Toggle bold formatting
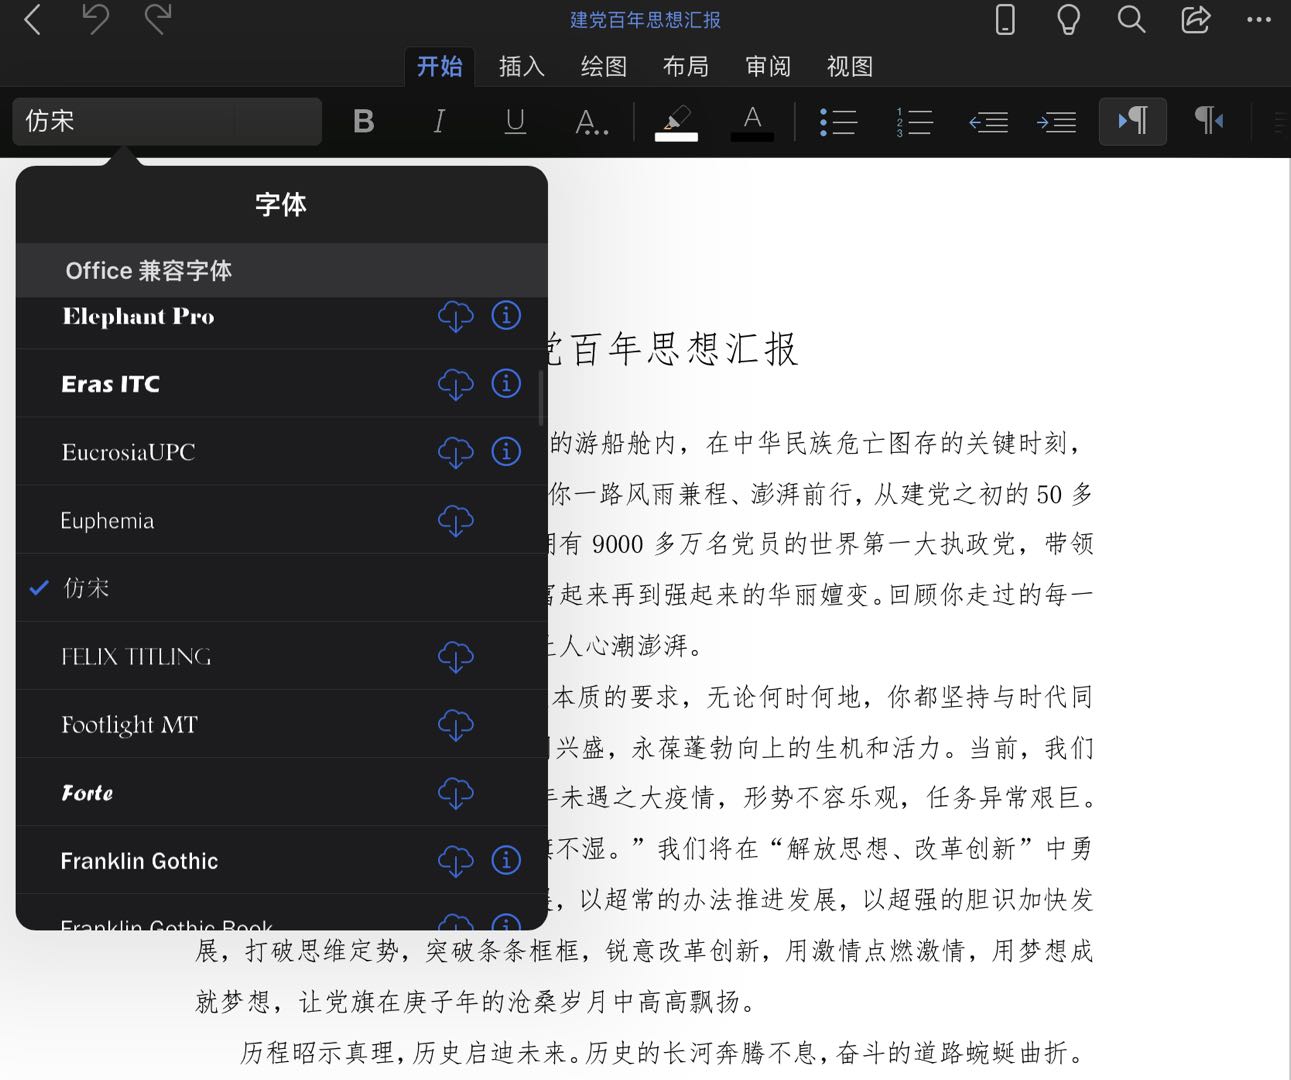Screen dimensions: 1291x1080 click(x=364, y=121)
